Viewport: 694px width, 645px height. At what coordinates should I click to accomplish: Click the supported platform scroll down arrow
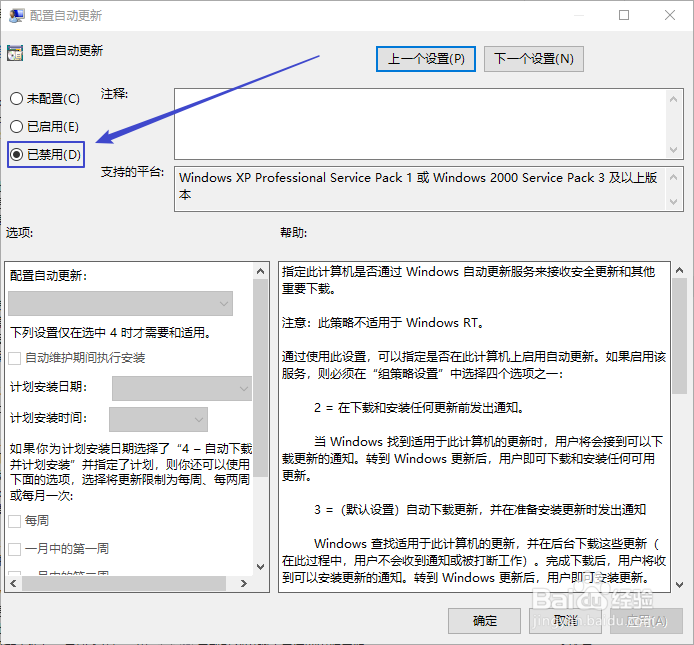coord(674,202)
